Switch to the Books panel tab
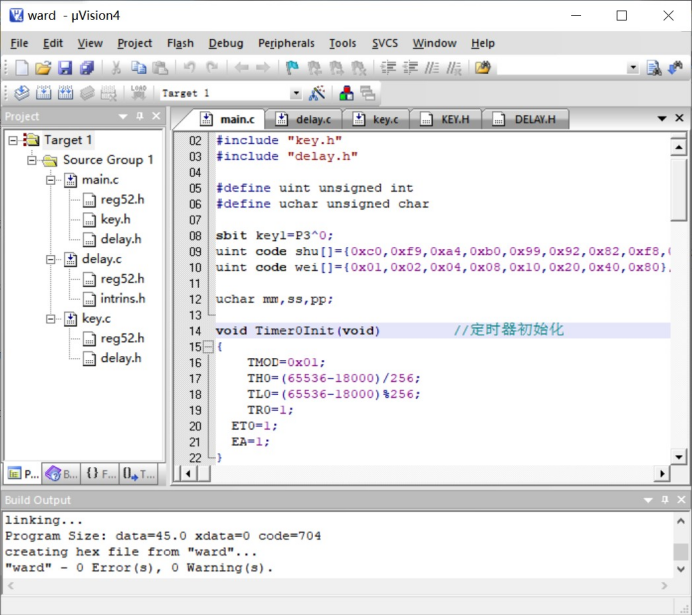The height and width of the screenshot is (615, 692). click(x=61, y=474)
